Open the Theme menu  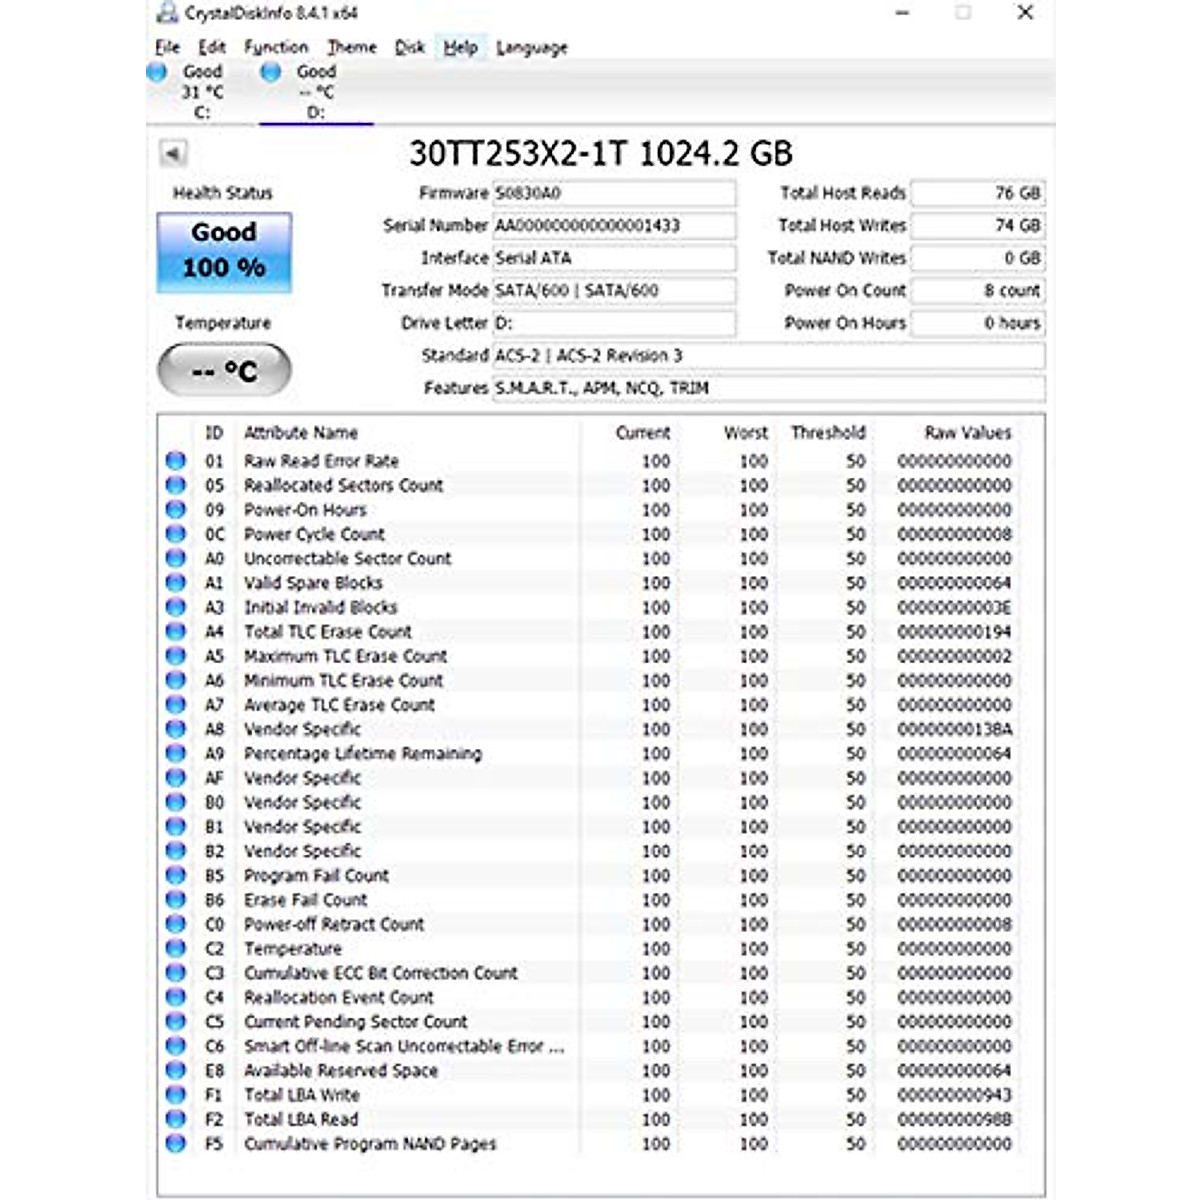[352, 47]
